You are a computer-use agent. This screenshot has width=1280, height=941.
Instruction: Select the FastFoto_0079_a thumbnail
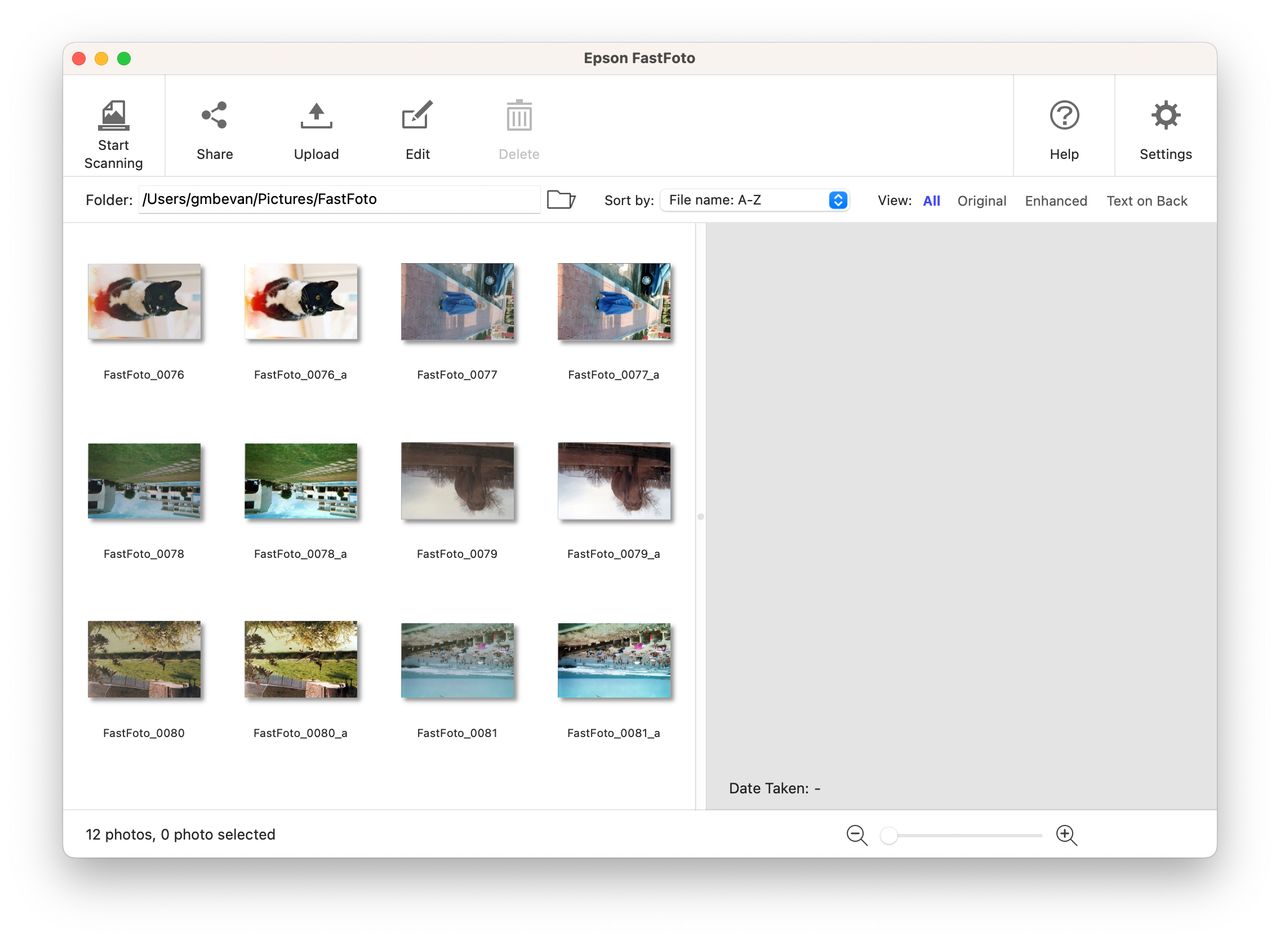point(614,481)
